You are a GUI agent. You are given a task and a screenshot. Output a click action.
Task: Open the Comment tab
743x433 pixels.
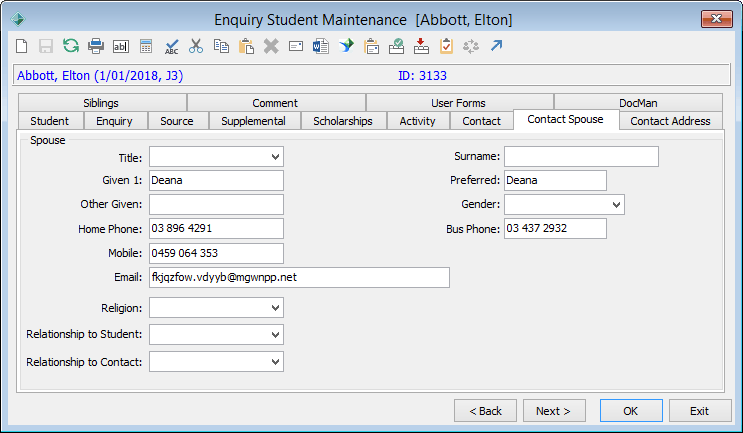pyautogui.click(x=276, y=103)
